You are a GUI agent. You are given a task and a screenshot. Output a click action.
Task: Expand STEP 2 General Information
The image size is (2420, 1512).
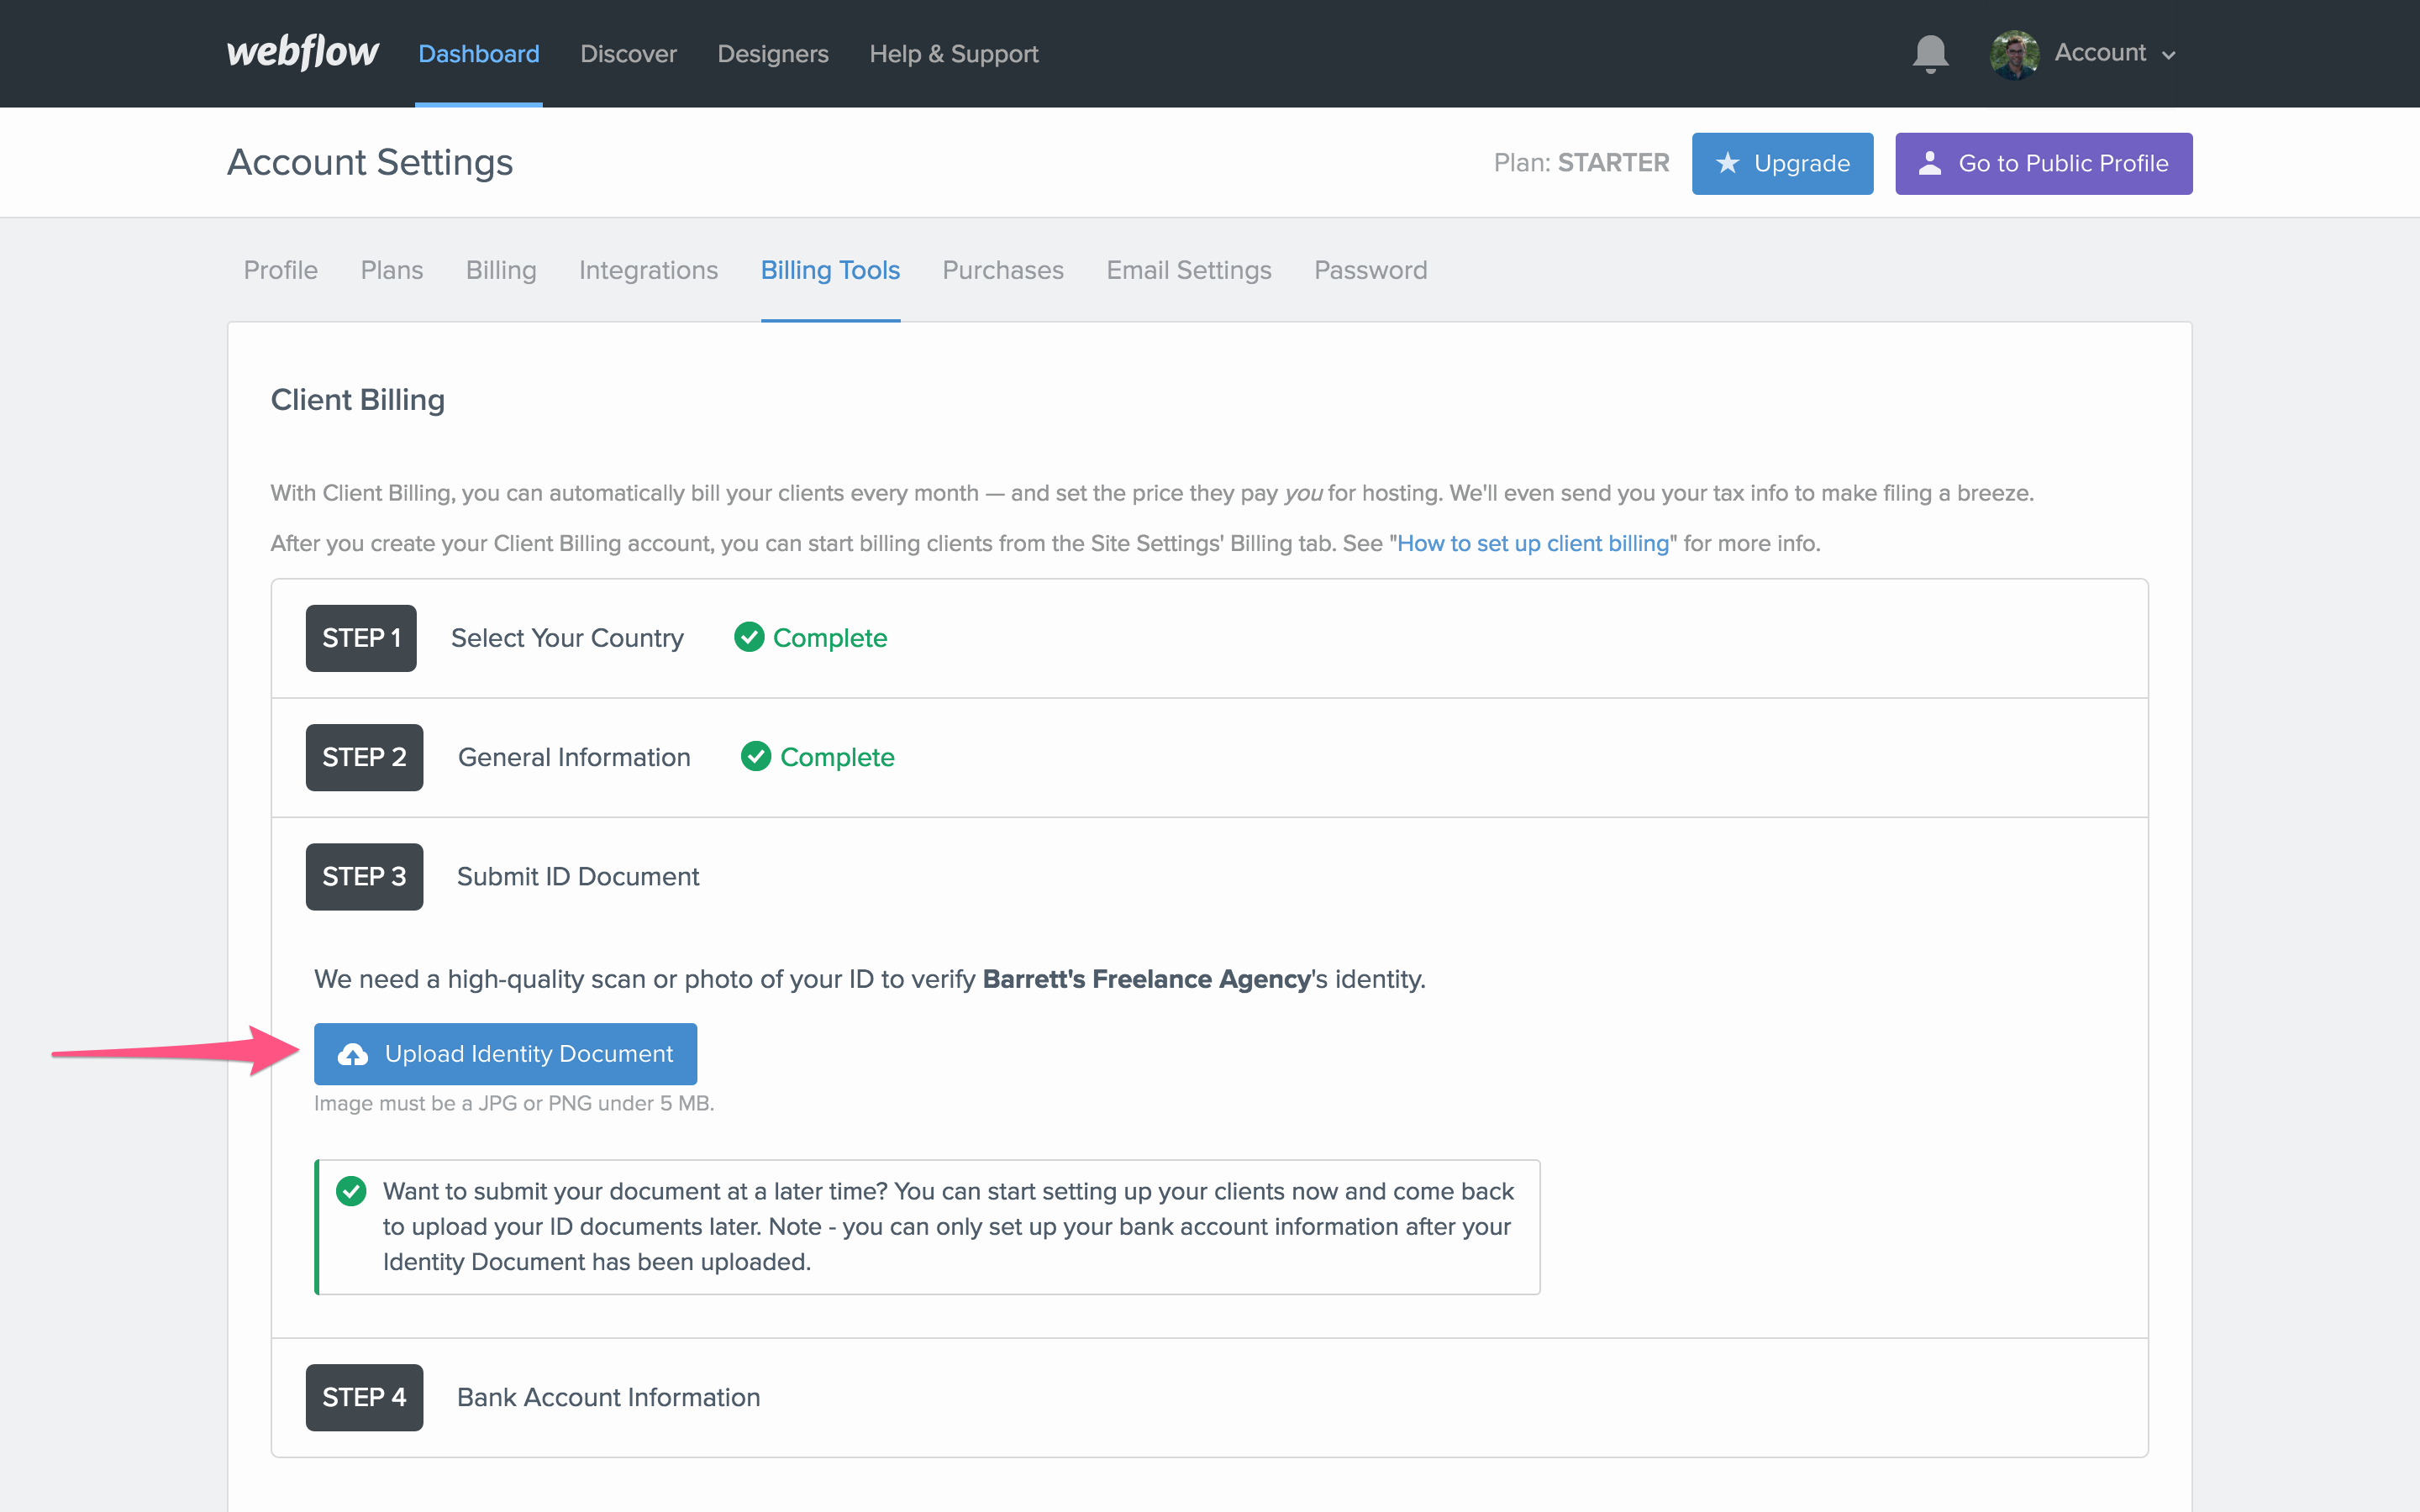point(1209,757)
